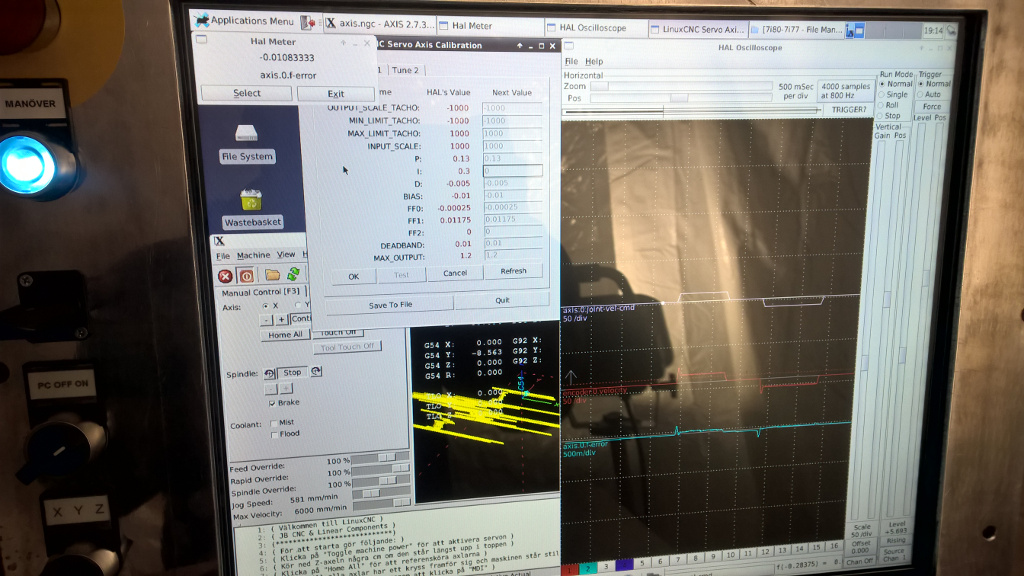This screenshot has width=1024, height=576.
Task: Click the Exit button in Hal Meter
Action: pos(336,94)
